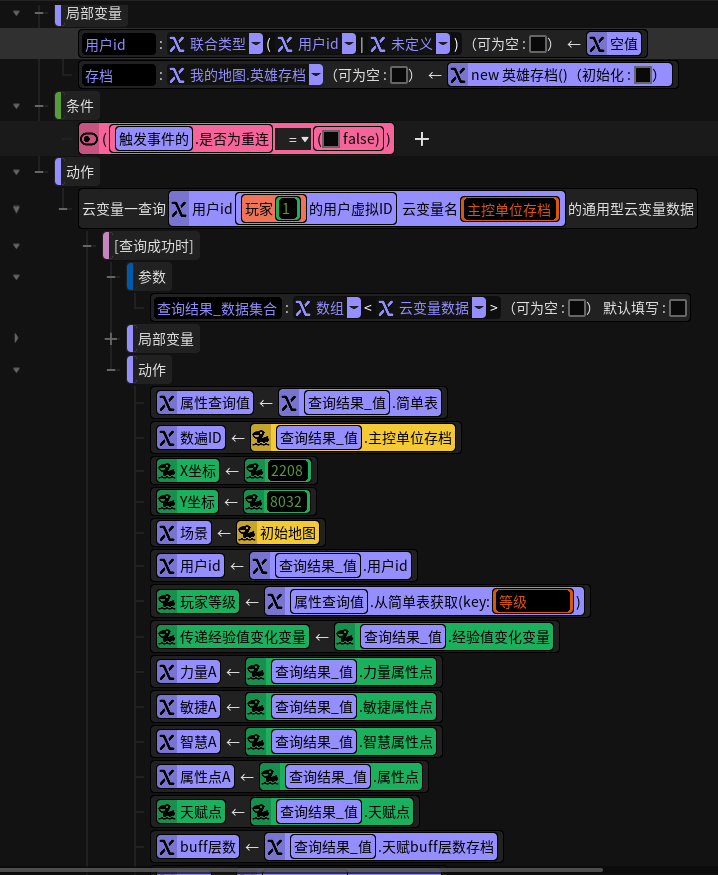Open the 联合类型 type dropdown
The image size is (718, 875).
256,44
